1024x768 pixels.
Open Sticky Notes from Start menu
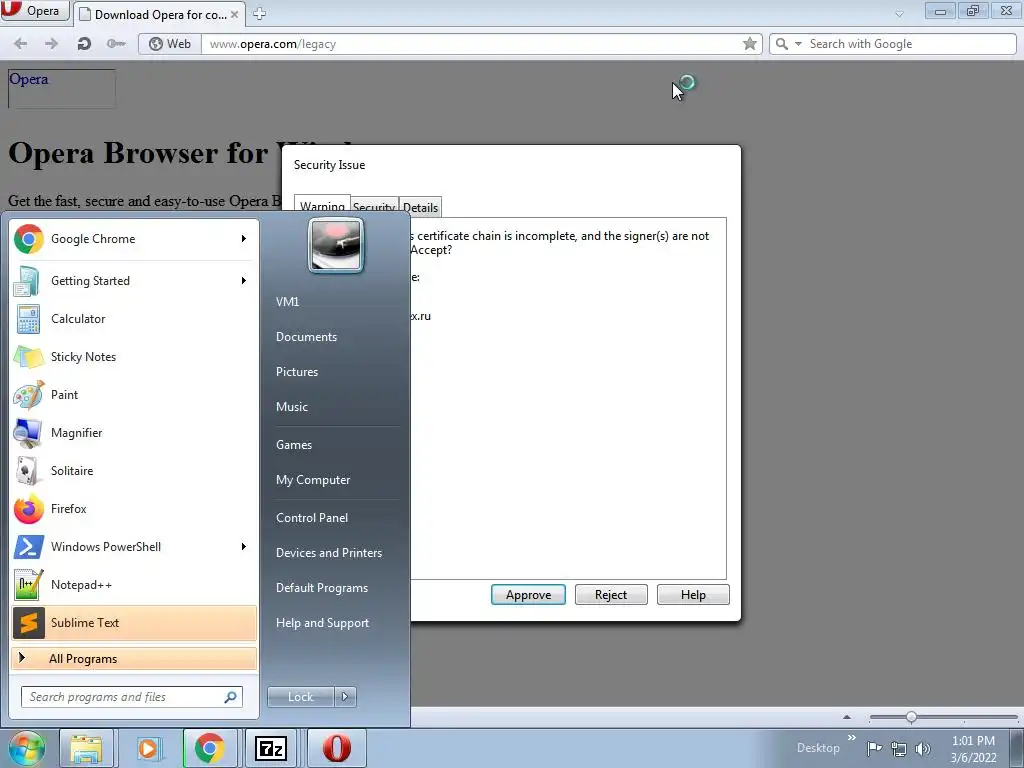click(134, 357)
